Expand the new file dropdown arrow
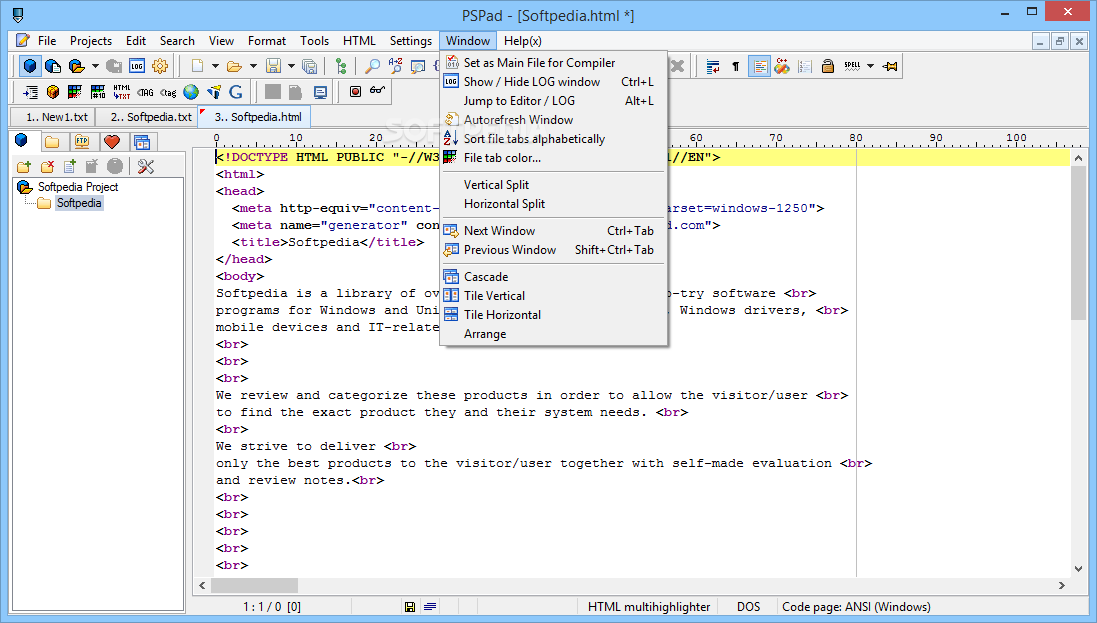The height and width of the screenshot is (623, 1097). 215,66
